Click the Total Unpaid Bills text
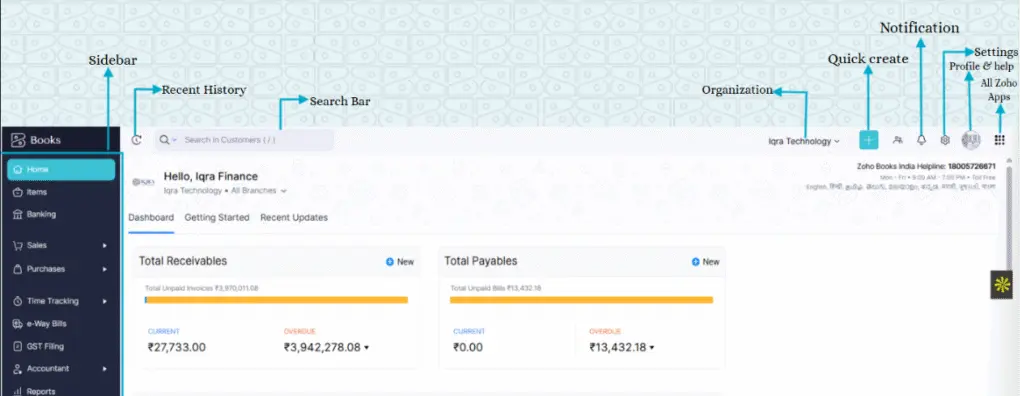This screenshot has height=396, width=1024. (x=496, y=288)
